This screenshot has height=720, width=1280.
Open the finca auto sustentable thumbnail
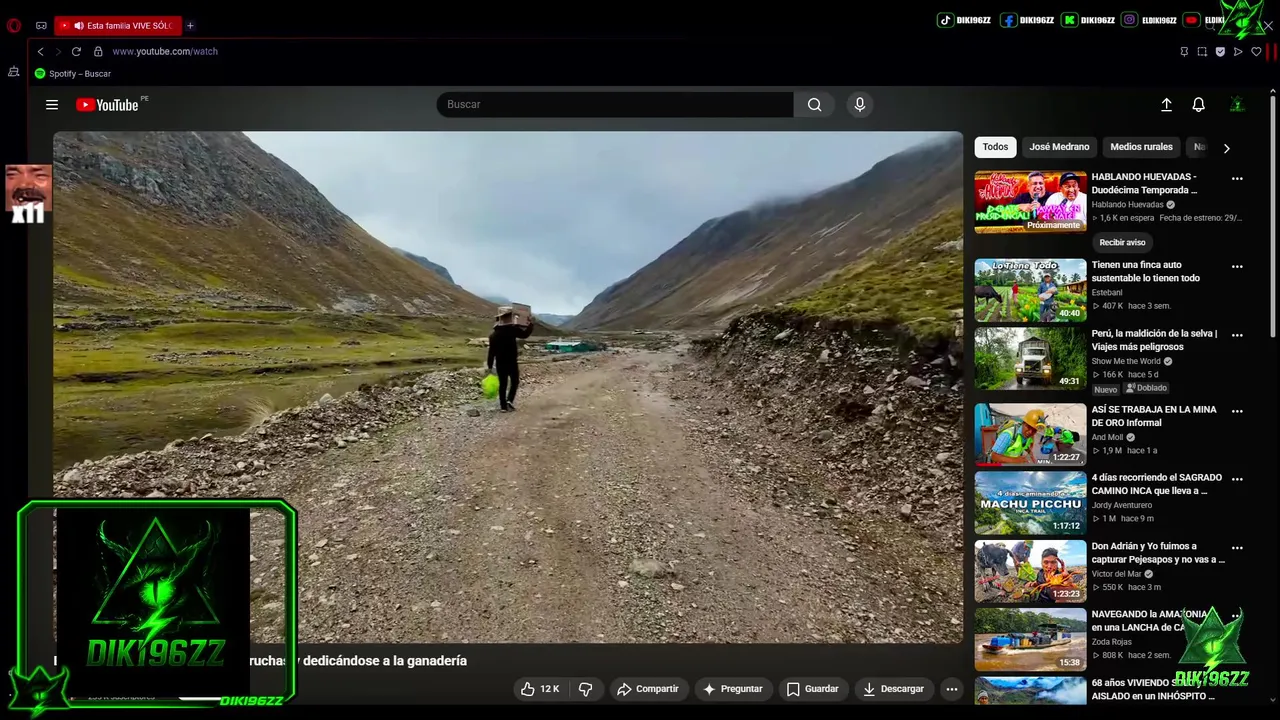tap(1030, 290)
